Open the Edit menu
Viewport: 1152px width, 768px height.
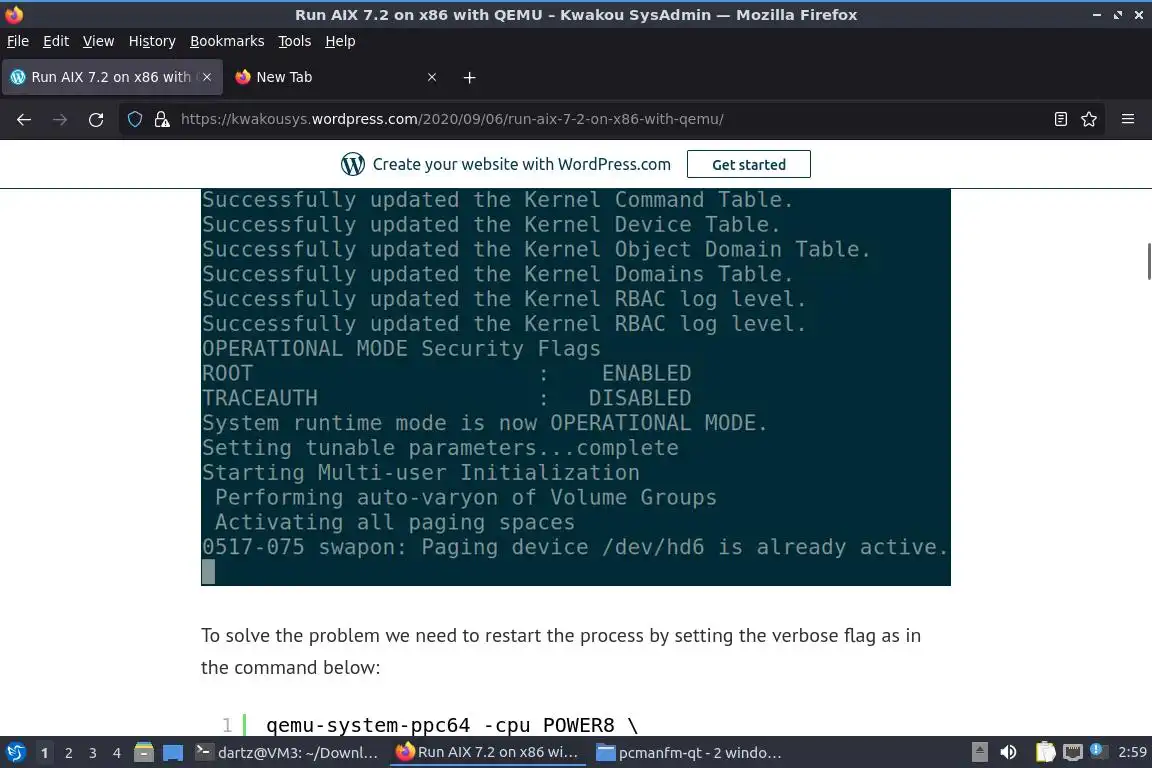pyautogui.click(x=56, y=41)
